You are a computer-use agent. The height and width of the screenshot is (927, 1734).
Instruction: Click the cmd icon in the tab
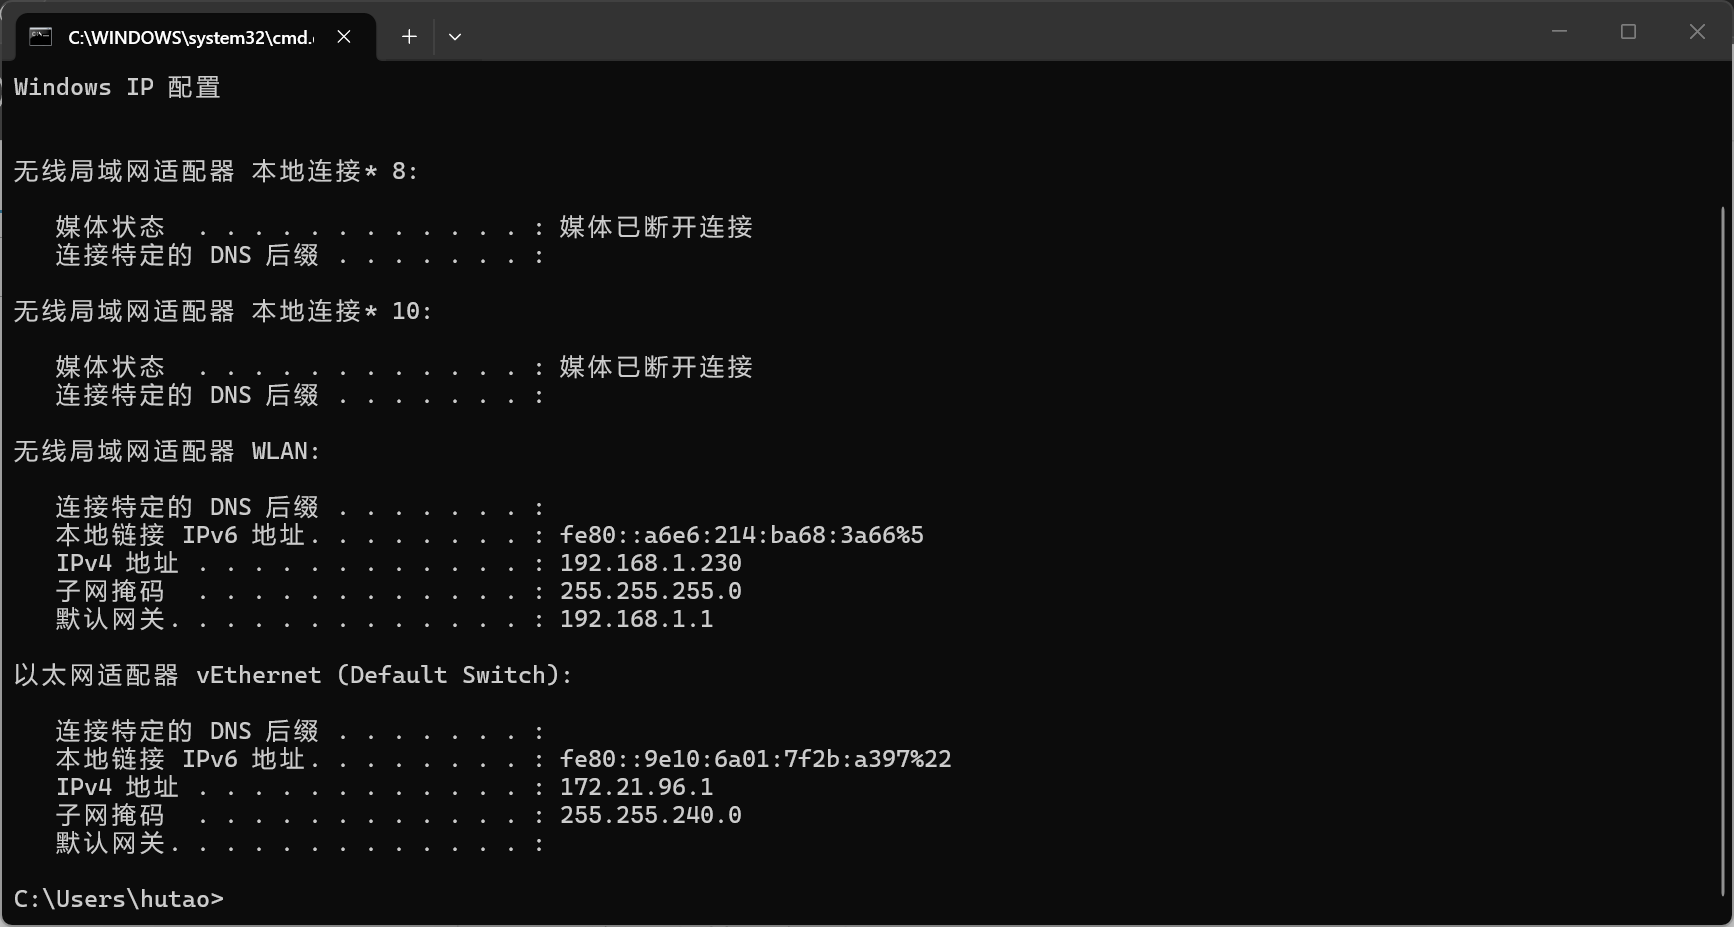tap(40, 37)
